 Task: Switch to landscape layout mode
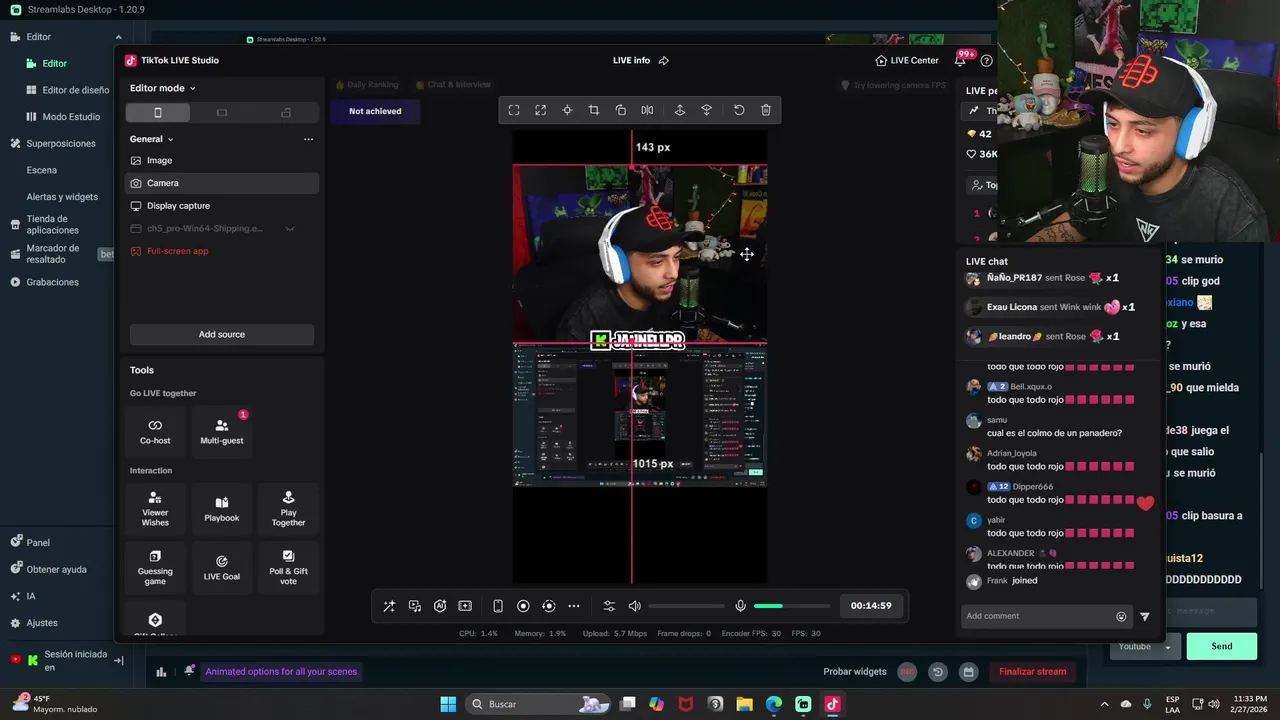[222, 112]
